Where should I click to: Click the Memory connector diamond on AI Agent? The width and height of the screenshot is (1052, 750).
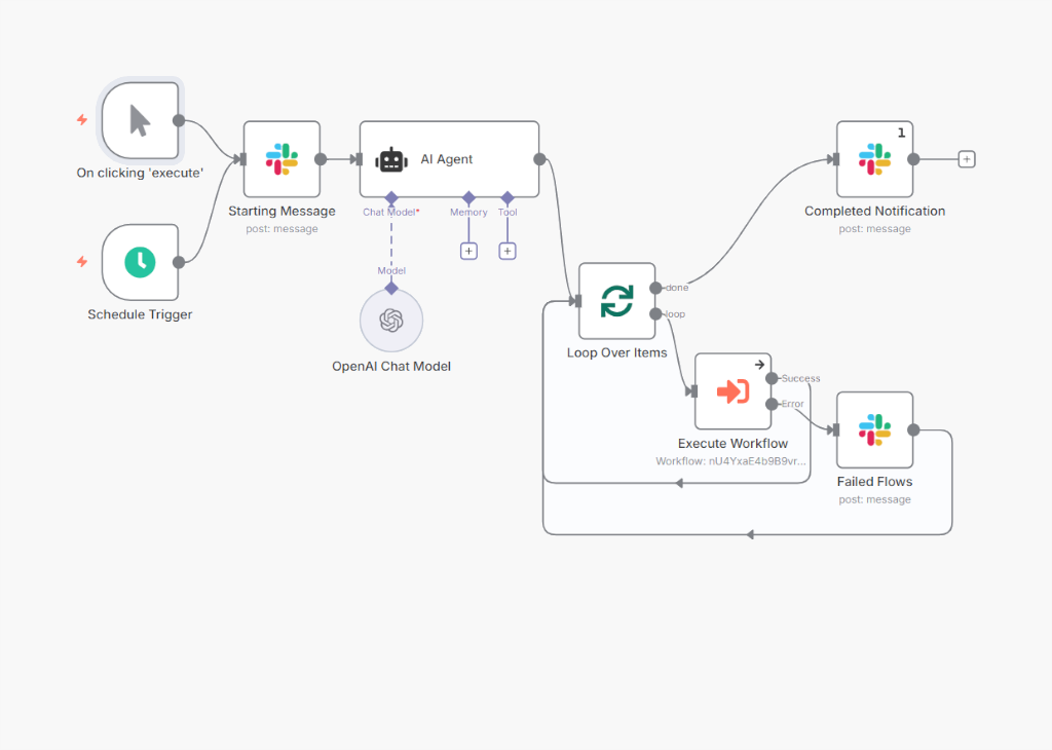pyautogui.click(x=469, y=198)
